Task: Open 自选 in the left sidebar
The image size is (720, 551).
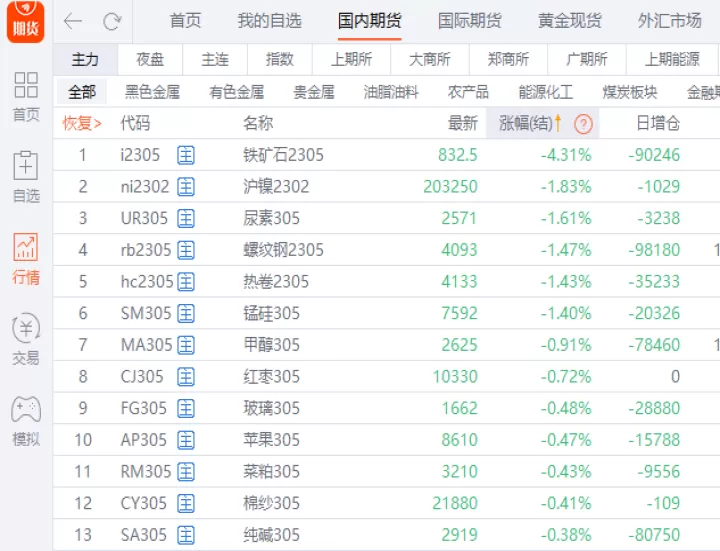Action: [x=26, y=177]
